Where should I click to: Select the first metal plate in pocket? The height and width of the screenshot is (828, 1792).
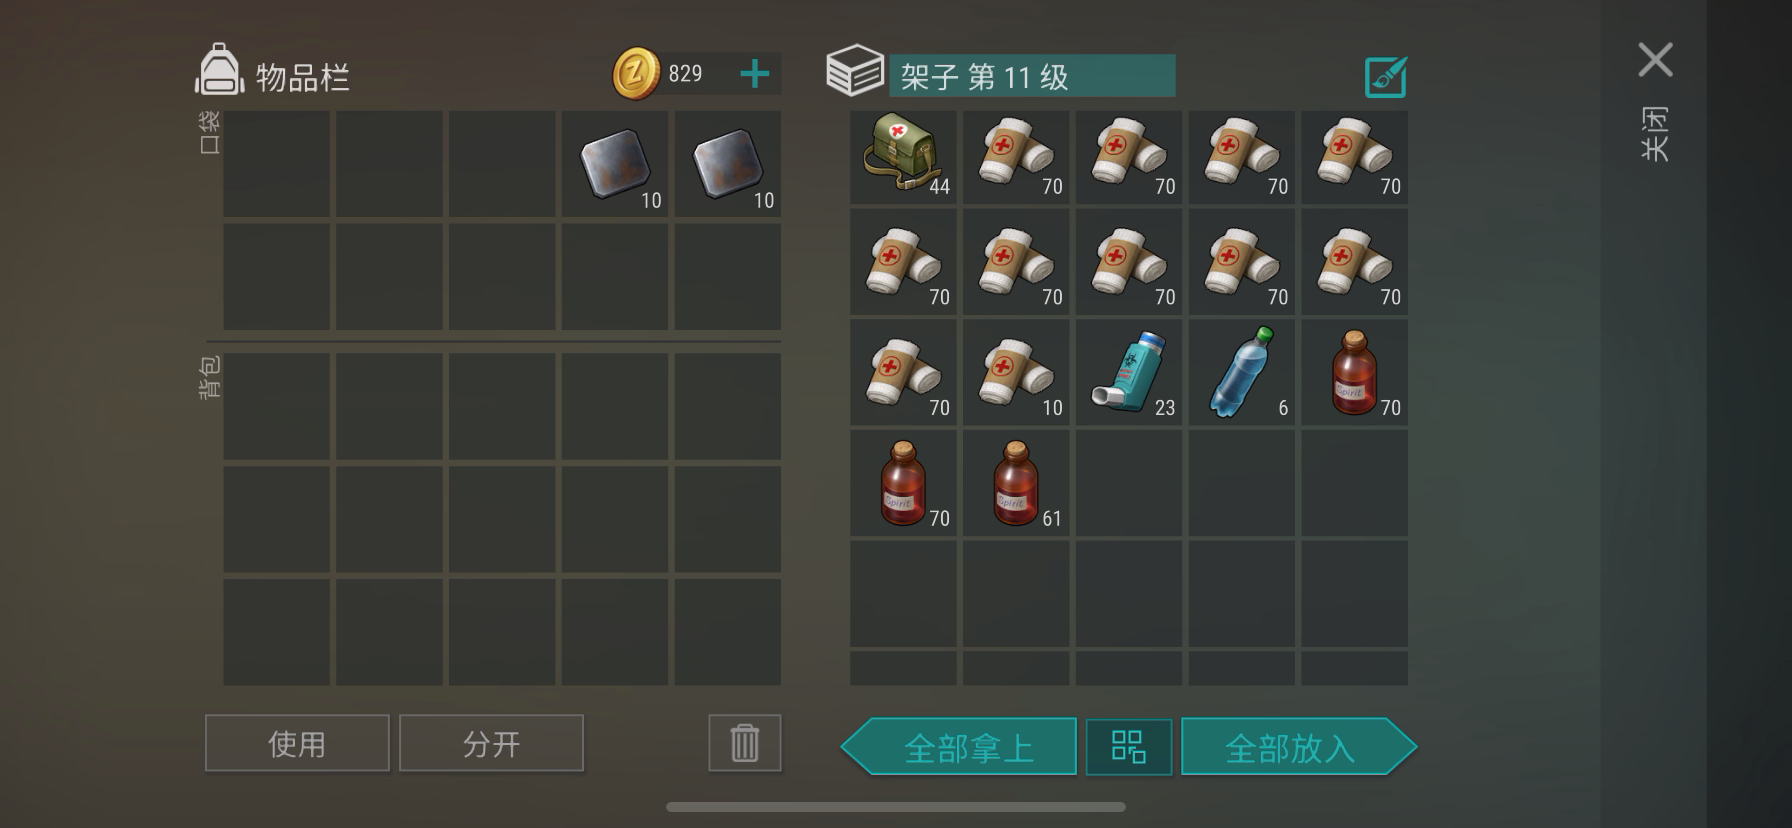pos(614,164)
